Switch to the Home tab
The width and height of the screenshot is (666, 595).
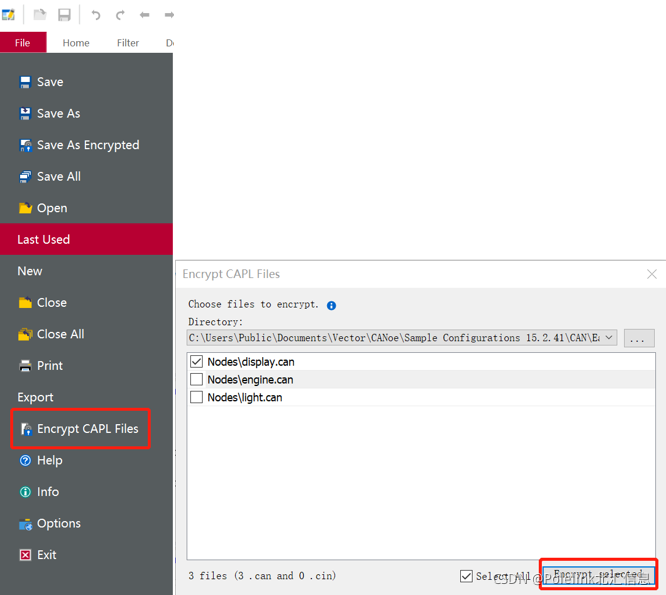(76, 43)
